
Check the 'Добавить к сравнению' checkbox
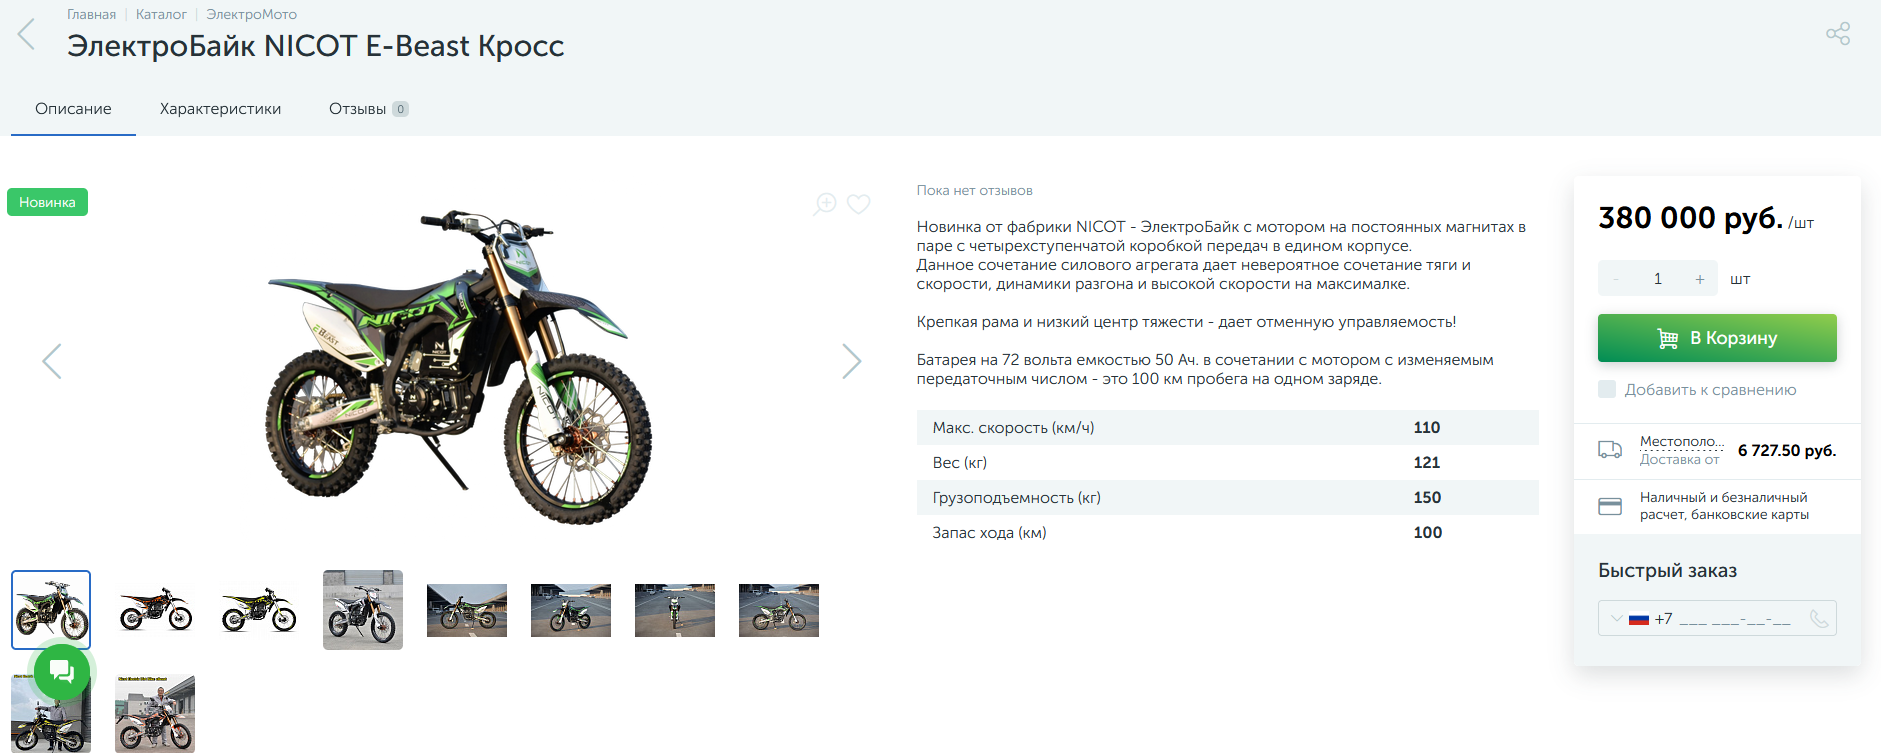click(x=1607, y=389)
